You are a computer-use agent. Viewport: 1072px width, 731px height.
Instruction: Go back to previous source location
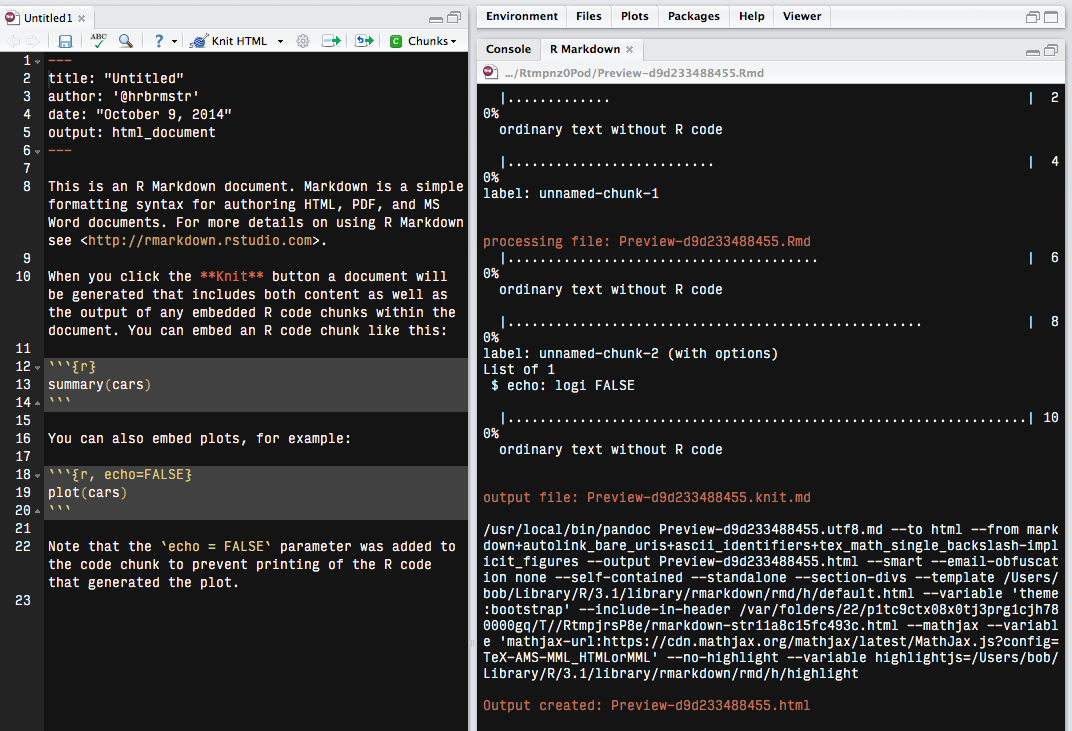click(x=13, y=42)
